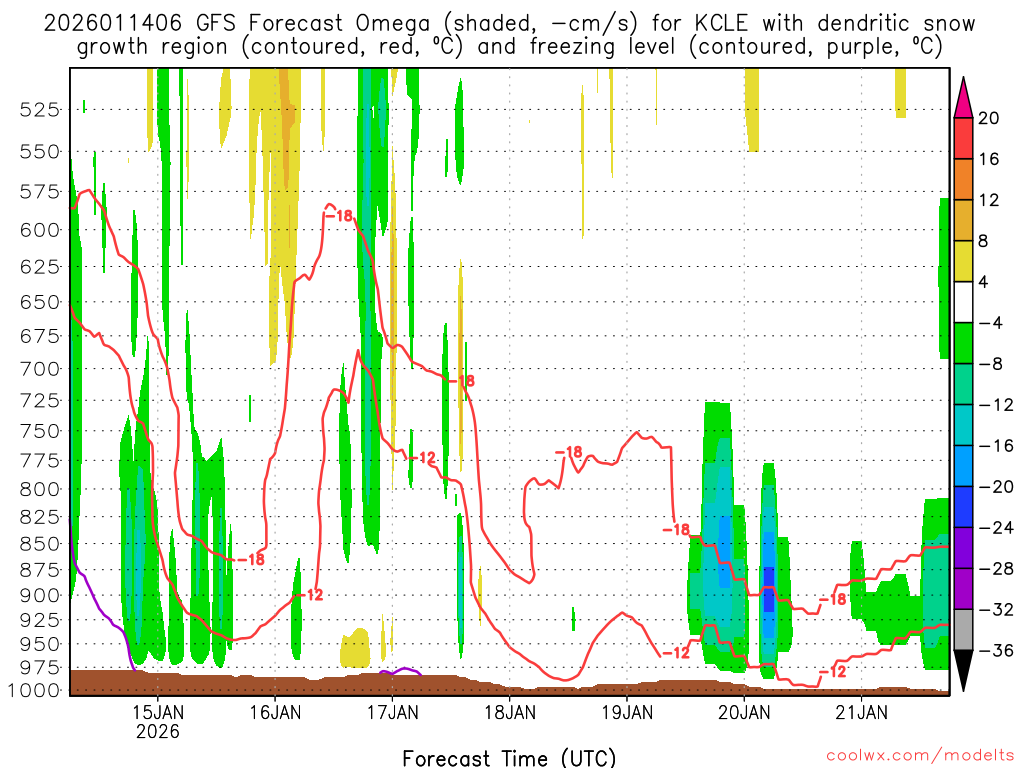Click the cyan colorbar swatch between -12 and -16
Viewport: 1024px width, 768px height.
pyautogui.click(x=963, y=425)
